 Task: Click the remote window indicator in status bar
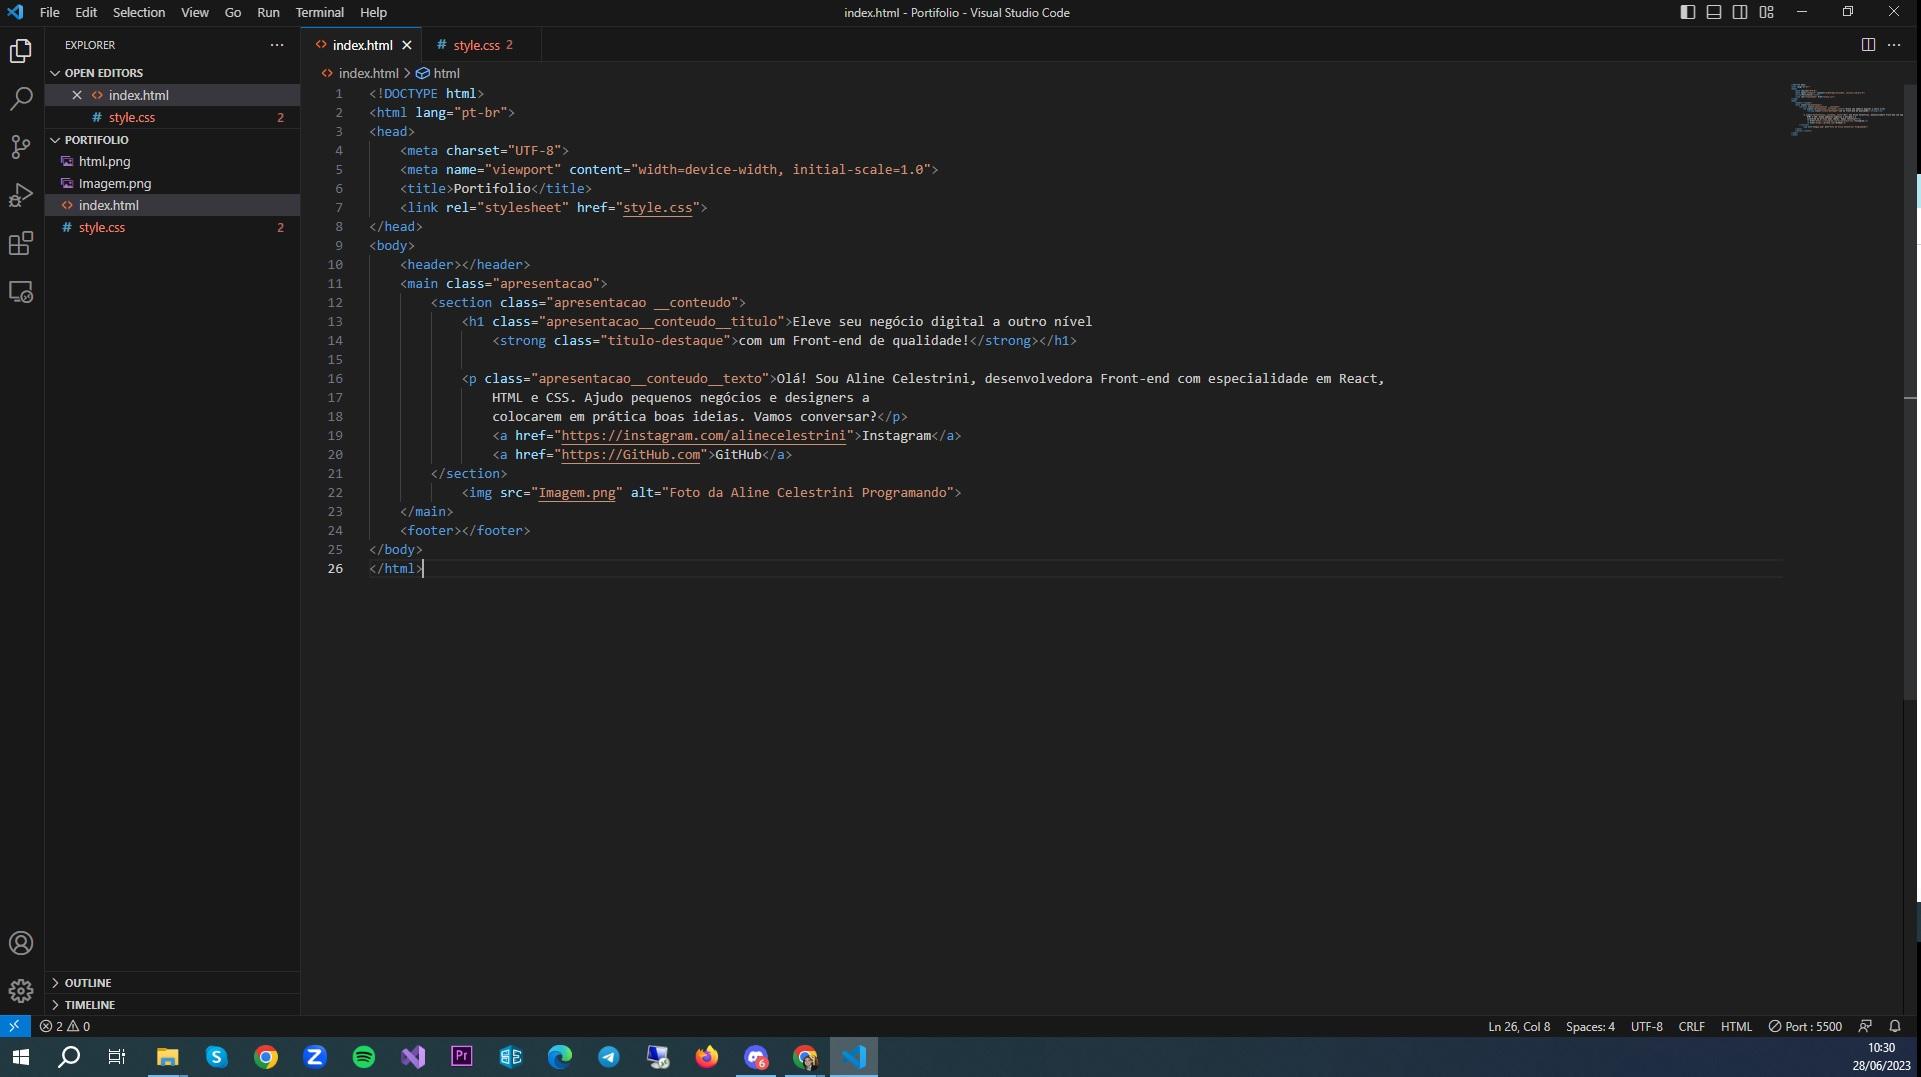pos(14,1026)
